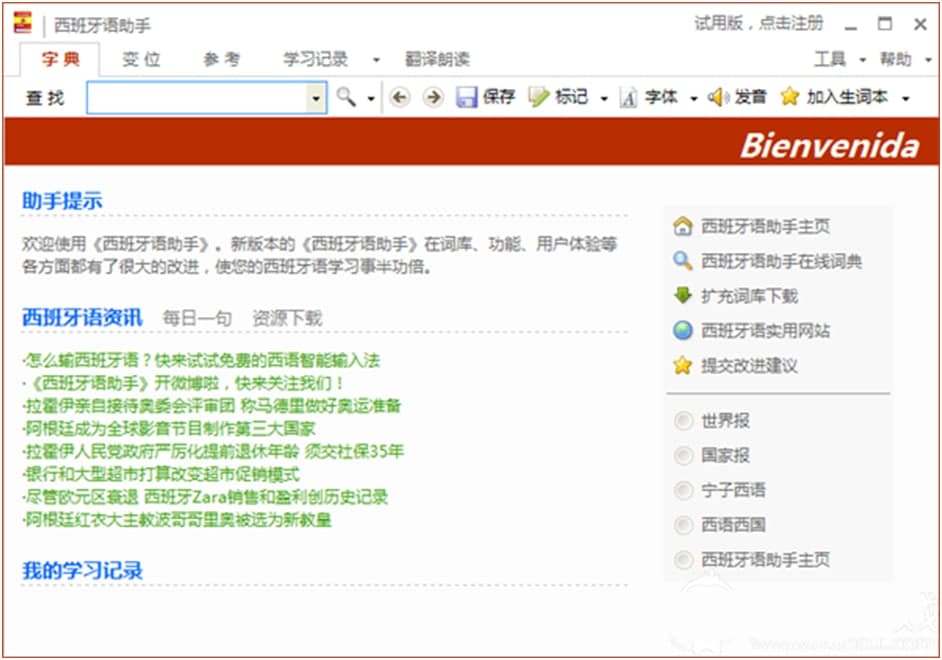Open the 帮助 menu
This screenshot has height=660, width=942.
point(896,59)
